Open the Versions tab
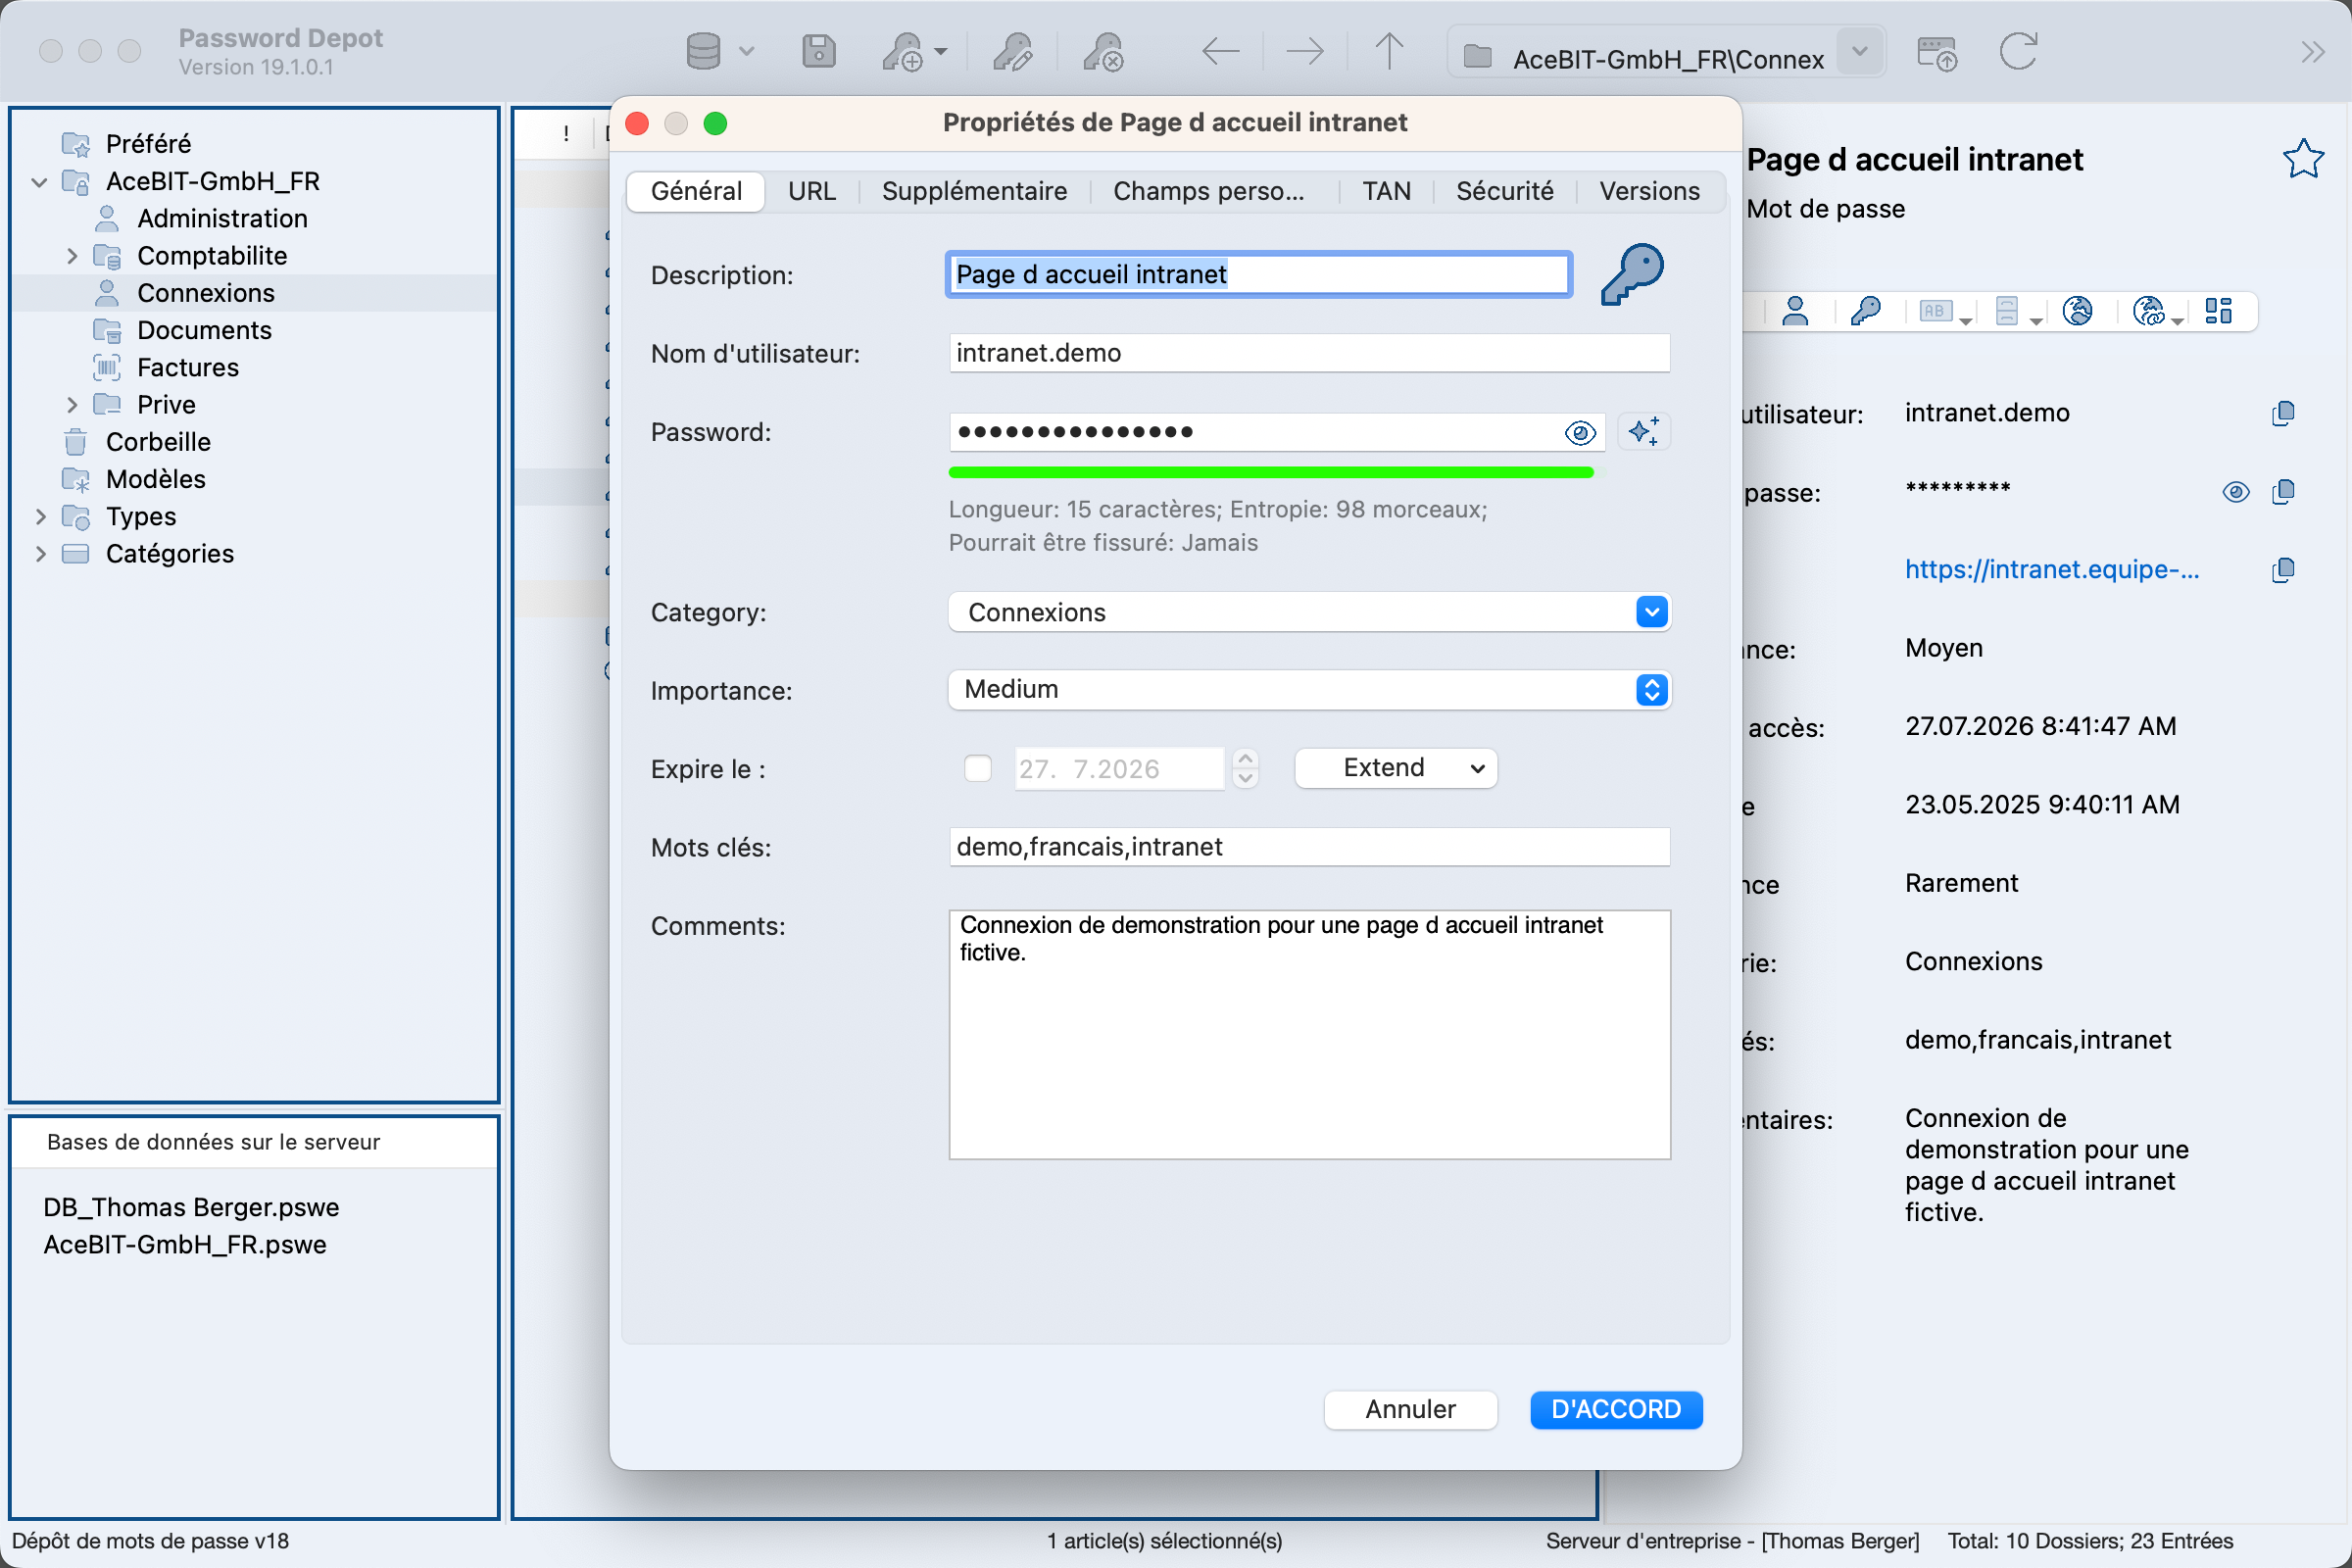This screenshot has height=1568, width=2352. click(1649, 191)
